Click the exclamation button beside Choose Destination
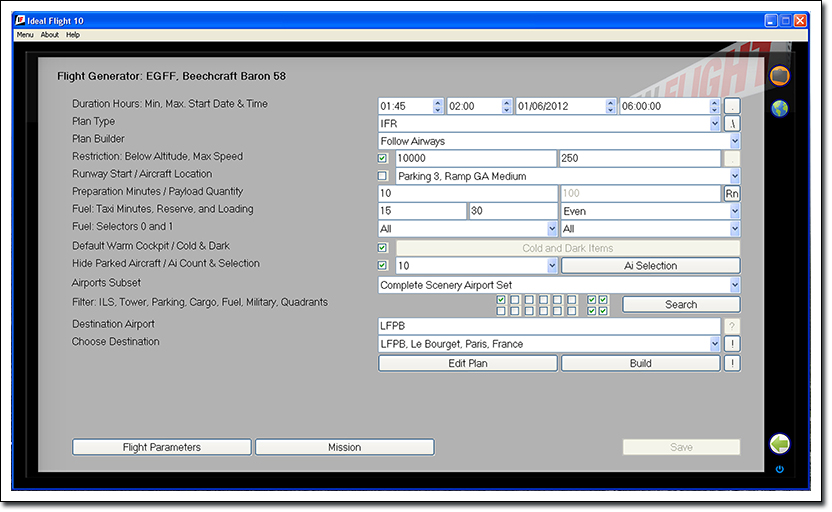This screenshot has width=832, height=512. [732, 344]
